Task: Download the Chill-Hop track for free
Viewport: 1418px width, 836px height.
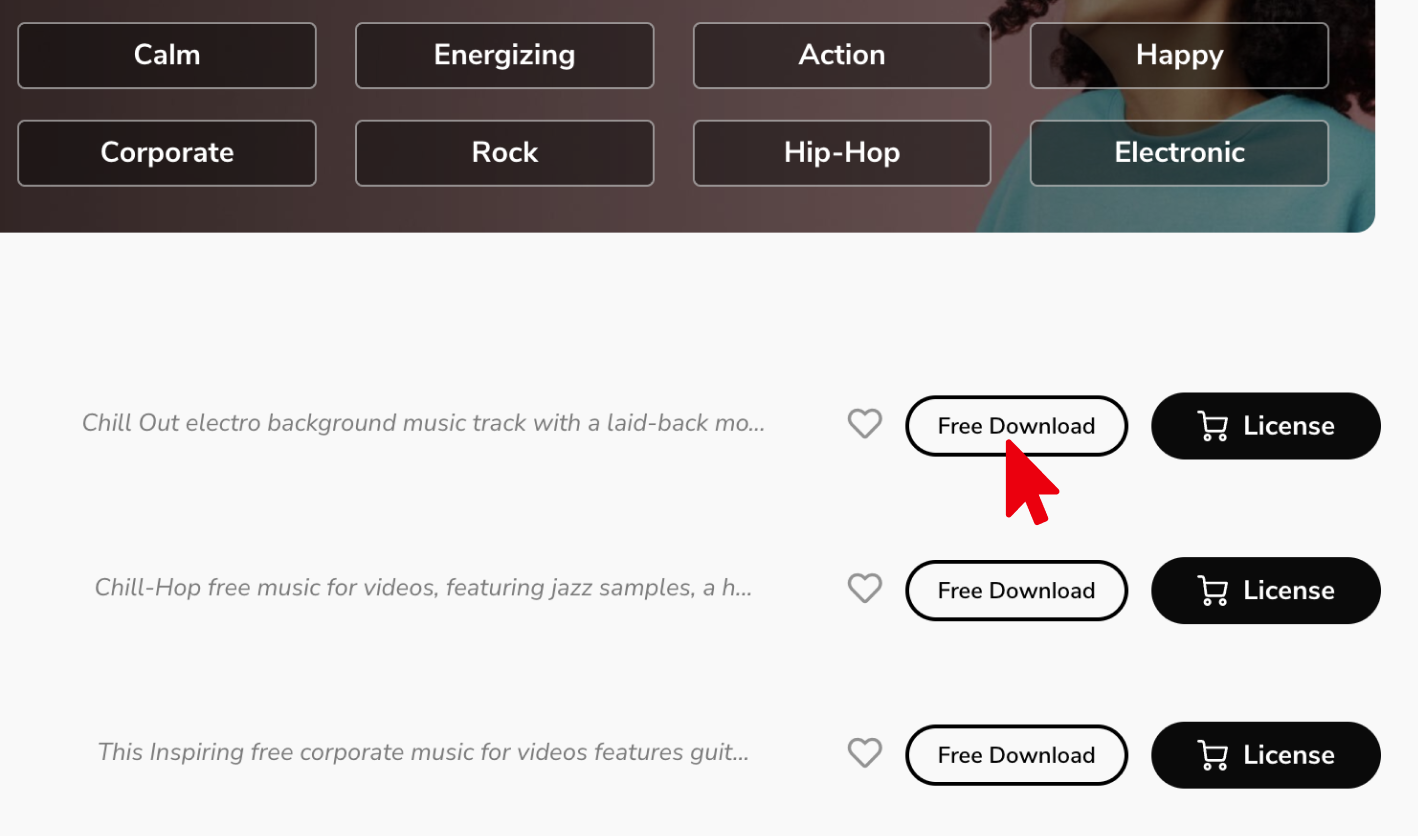Action: coord(1016,590)
